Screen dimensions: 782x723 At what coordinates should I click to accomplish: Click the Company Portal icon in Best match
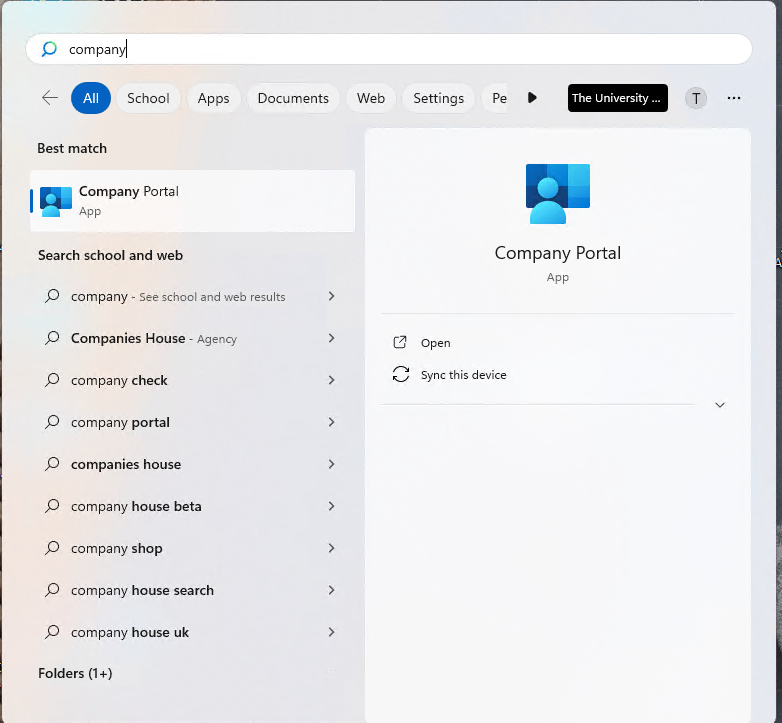pos(56,201)
